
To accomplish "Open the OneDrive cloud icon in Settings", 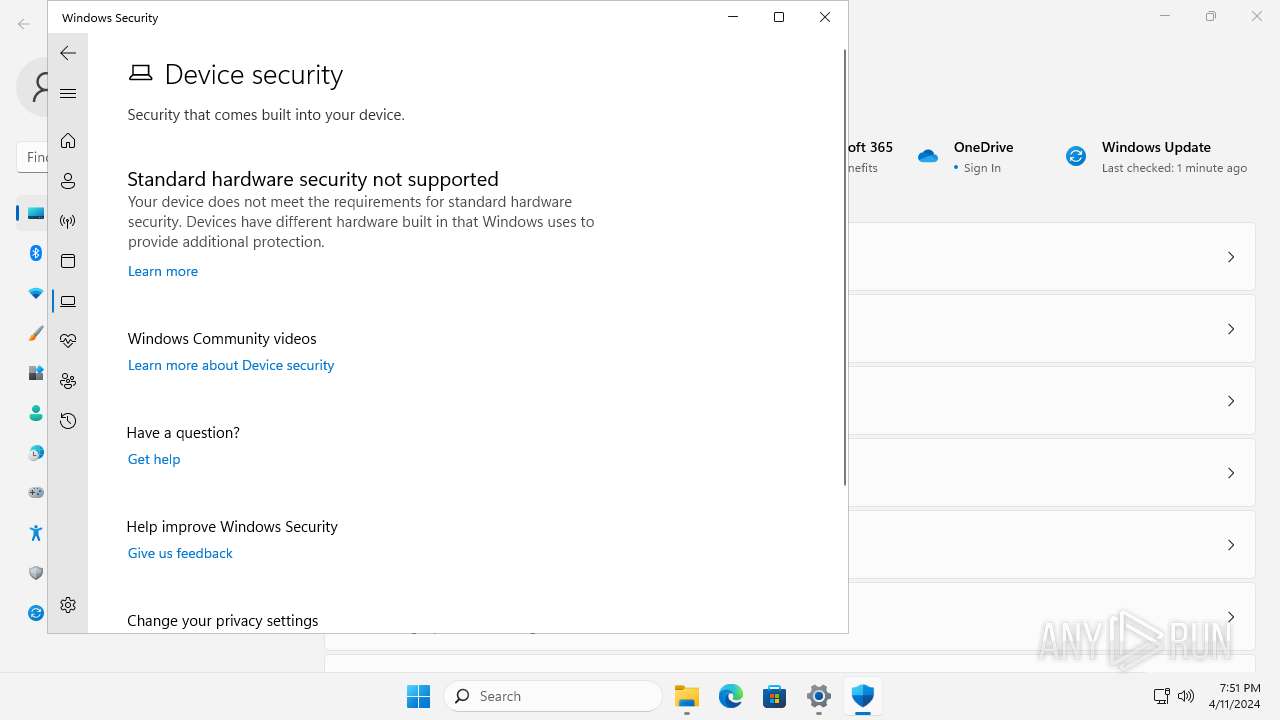I will (928, 156).
